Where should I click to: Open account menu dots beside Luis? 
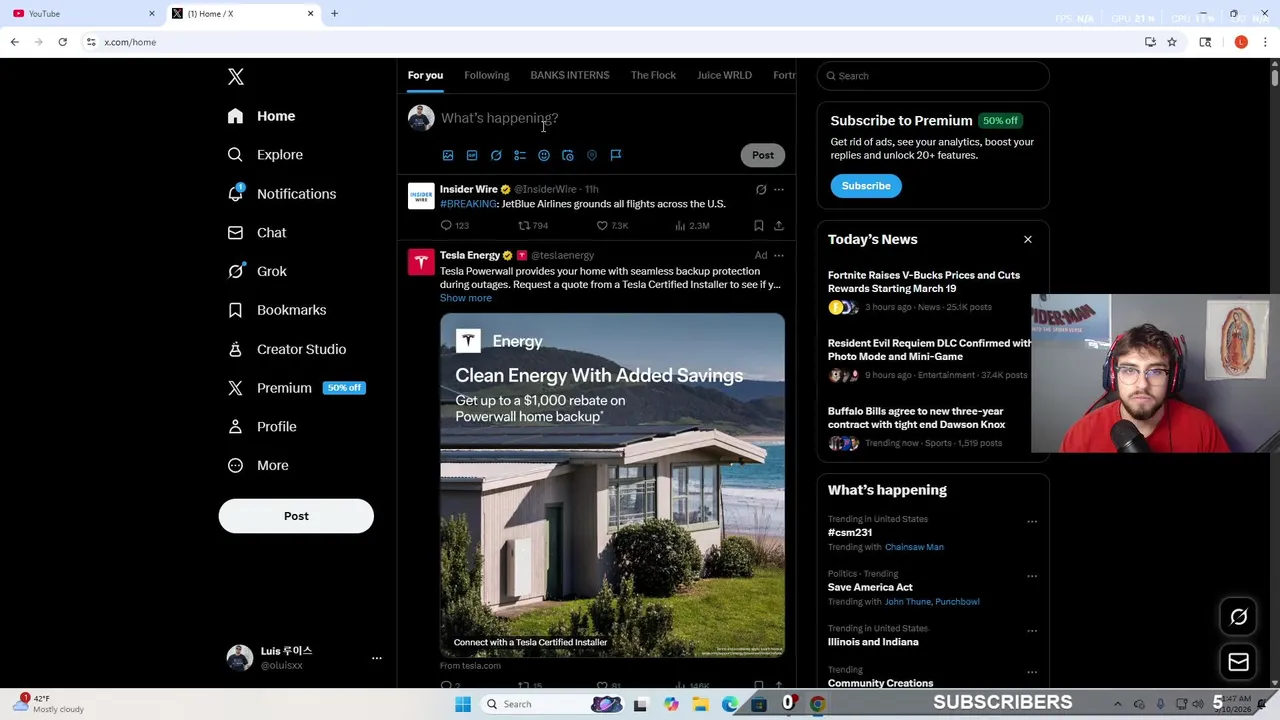coord(377,658)
